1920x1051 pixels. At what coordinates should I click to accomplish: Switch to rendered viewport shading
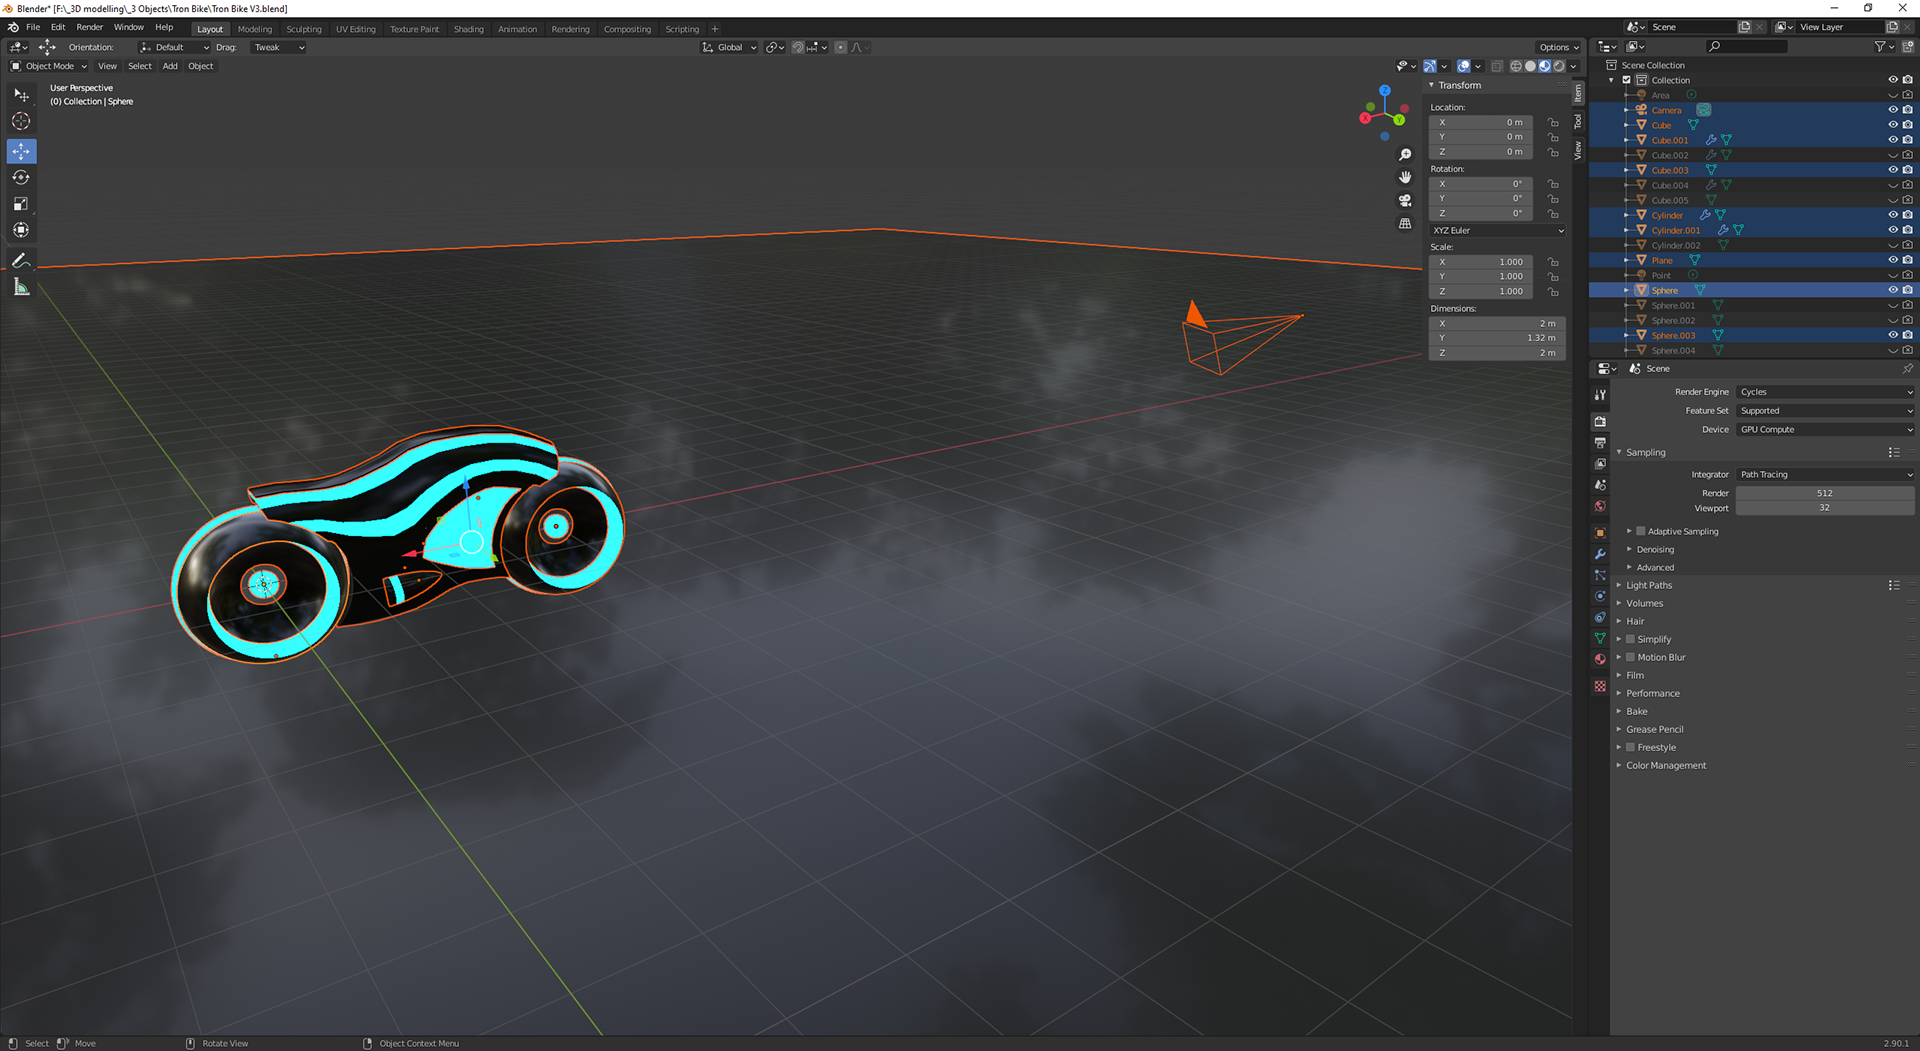pyautogui.click(x=1559, y=66)
